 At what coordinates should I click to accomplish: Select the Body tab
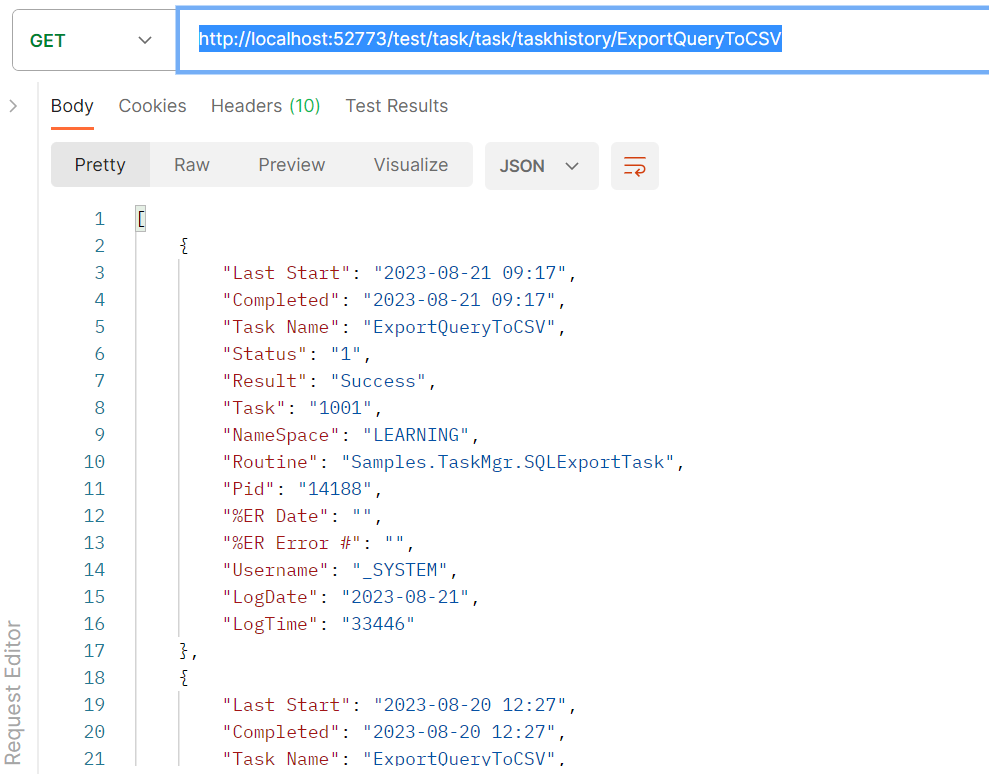click(72, 106)
